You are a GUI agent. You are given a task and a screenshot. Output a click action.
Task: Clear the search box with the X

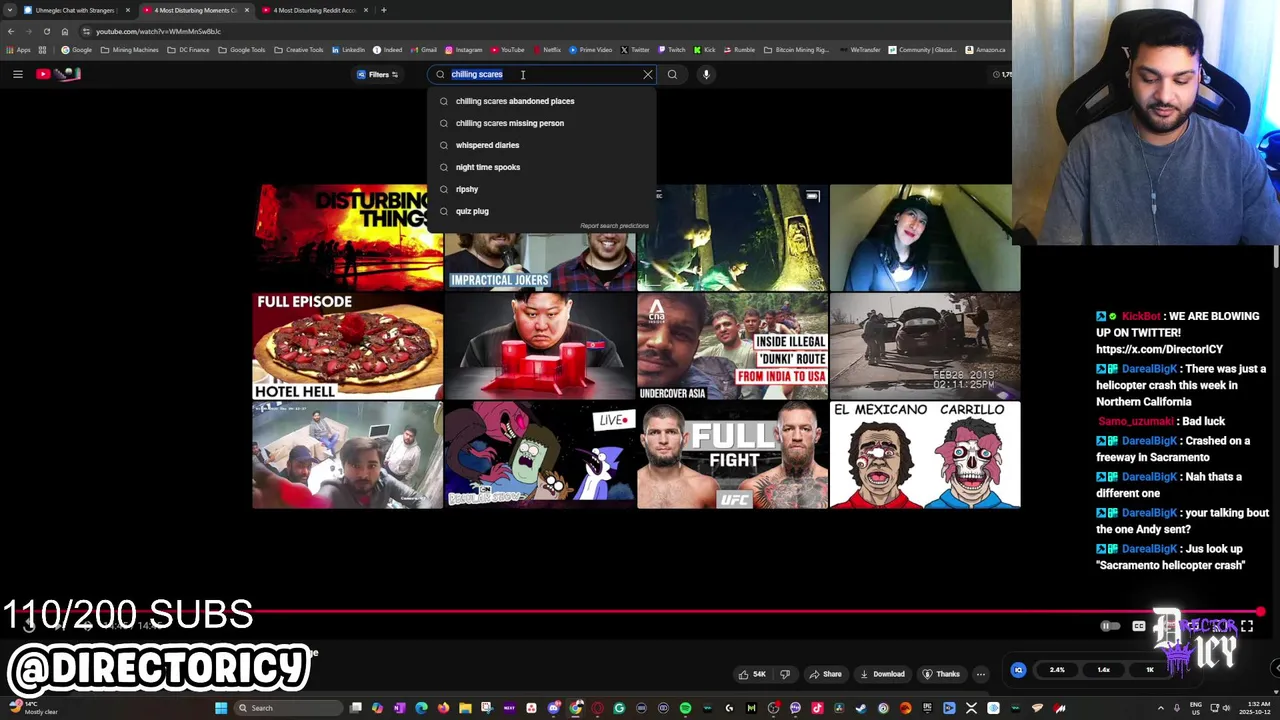click(x=647, y=74)
